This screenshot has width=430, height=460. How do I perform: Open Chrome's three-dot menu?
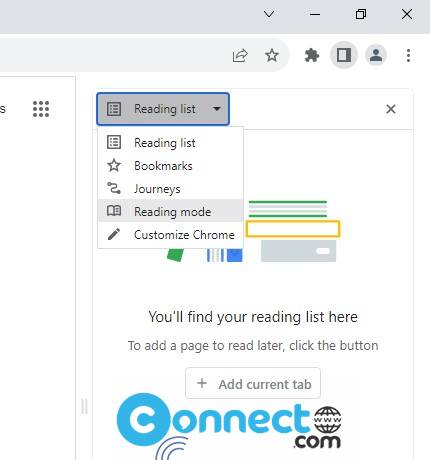point(408,55)
